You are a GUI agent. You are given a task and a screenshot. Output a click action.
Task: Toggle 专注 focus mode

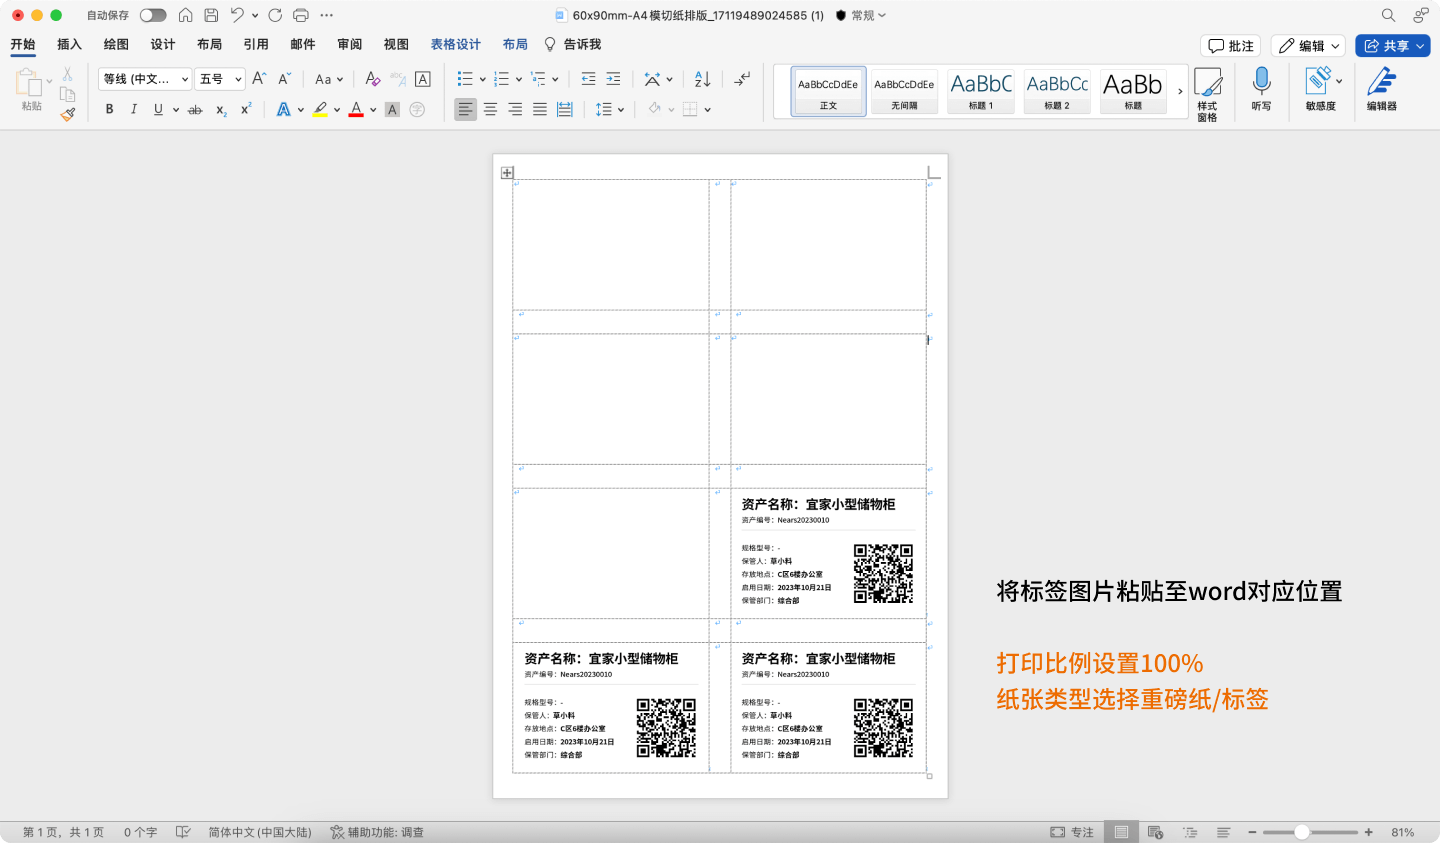coord(1072,832)
